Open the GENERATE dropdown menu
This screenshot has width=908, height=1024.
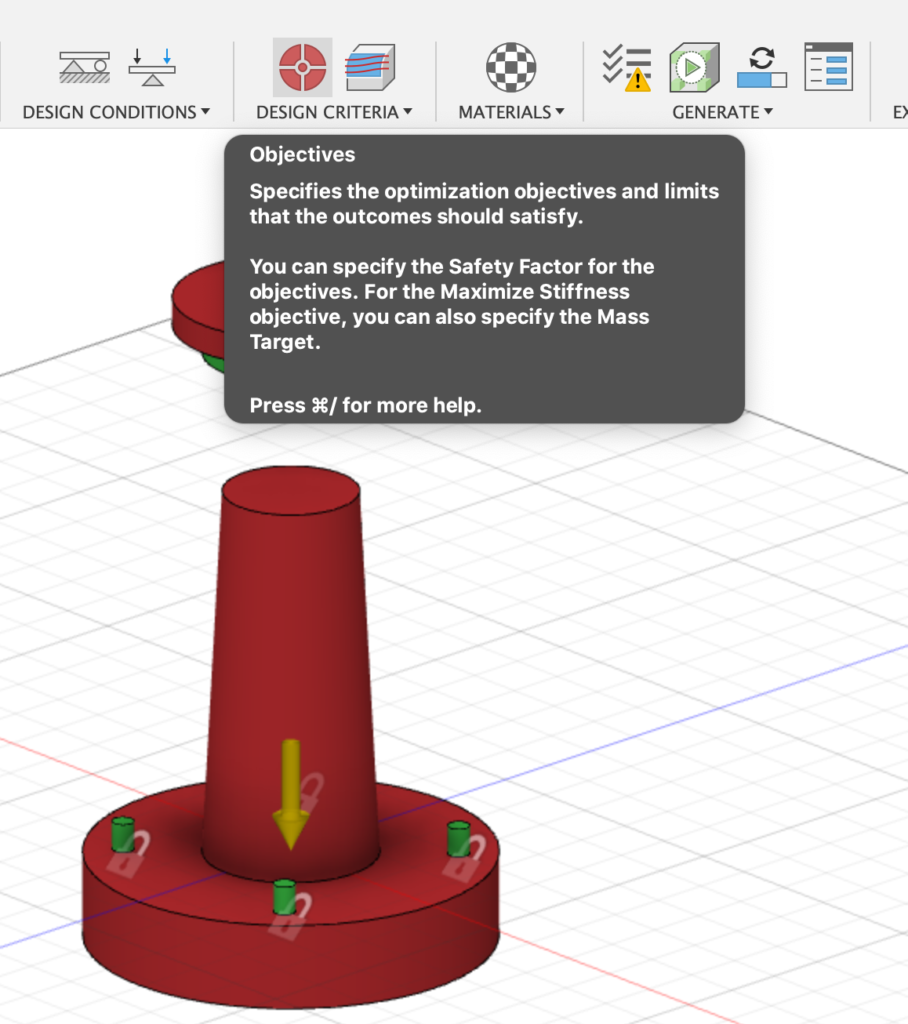[722, 112]
